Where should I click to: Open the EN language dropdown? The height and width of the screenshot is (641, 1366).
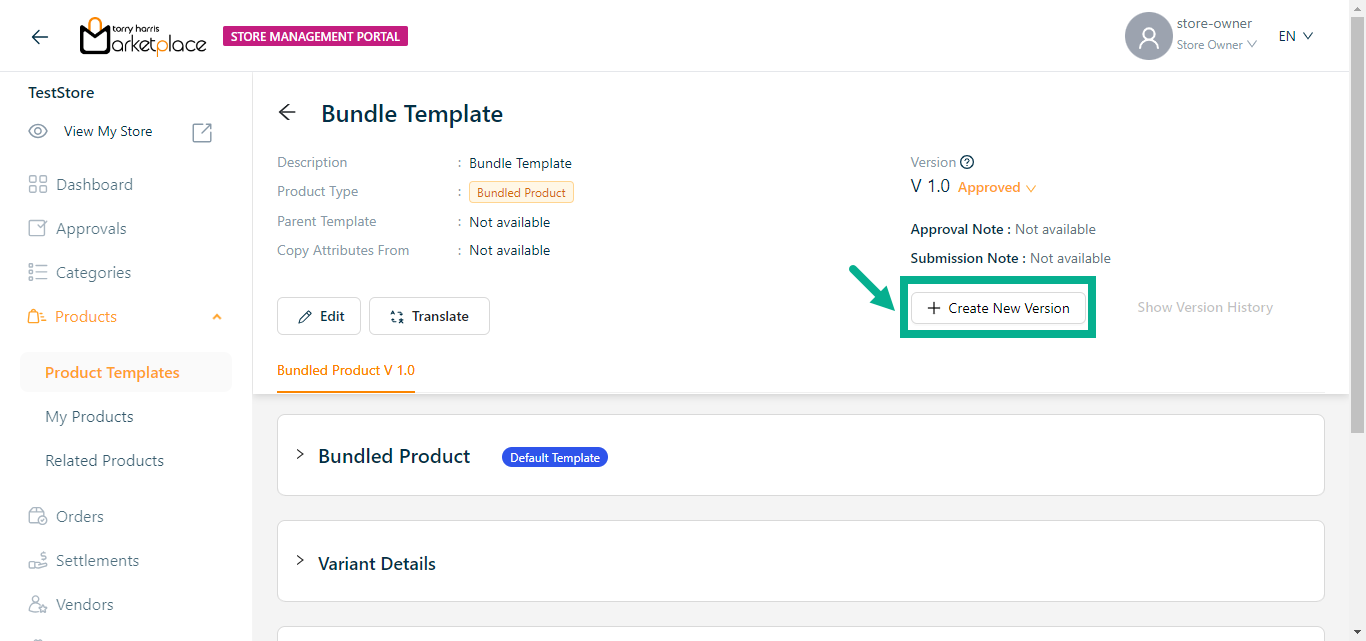[1295, 37]
